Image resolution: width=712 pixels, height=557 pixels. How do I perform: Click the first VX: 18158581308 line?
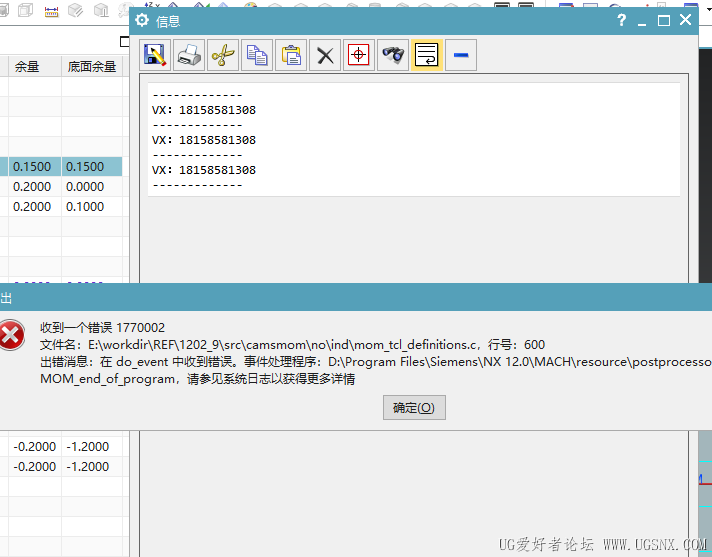(x=204, y=110)
